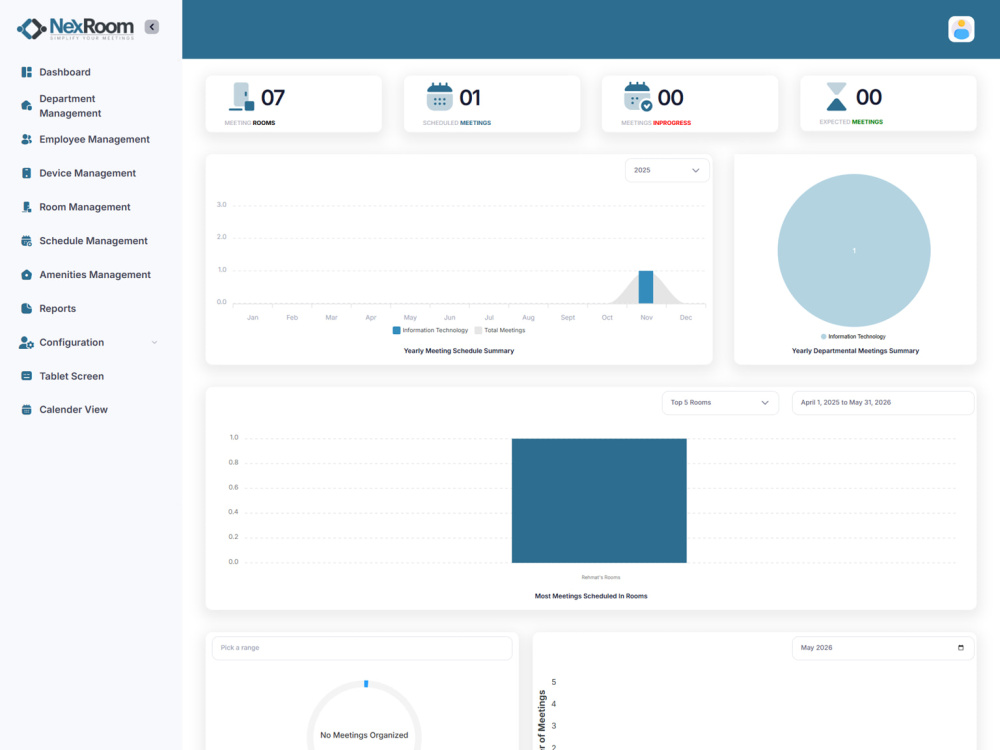1000x750 pixels.
Task: Click the Room Management icon
Action: (26, 207)
